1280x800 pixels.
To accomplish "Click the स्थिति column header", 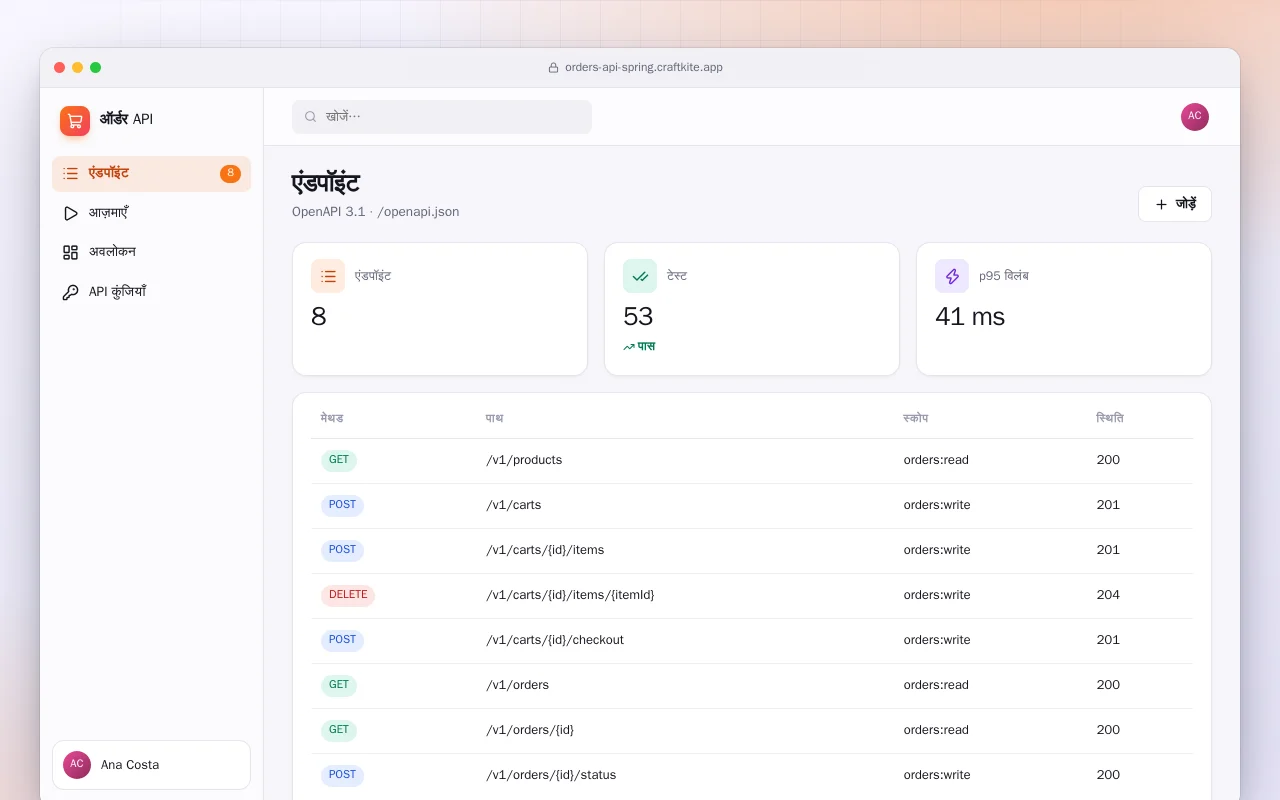I will tap(1110, 418).
